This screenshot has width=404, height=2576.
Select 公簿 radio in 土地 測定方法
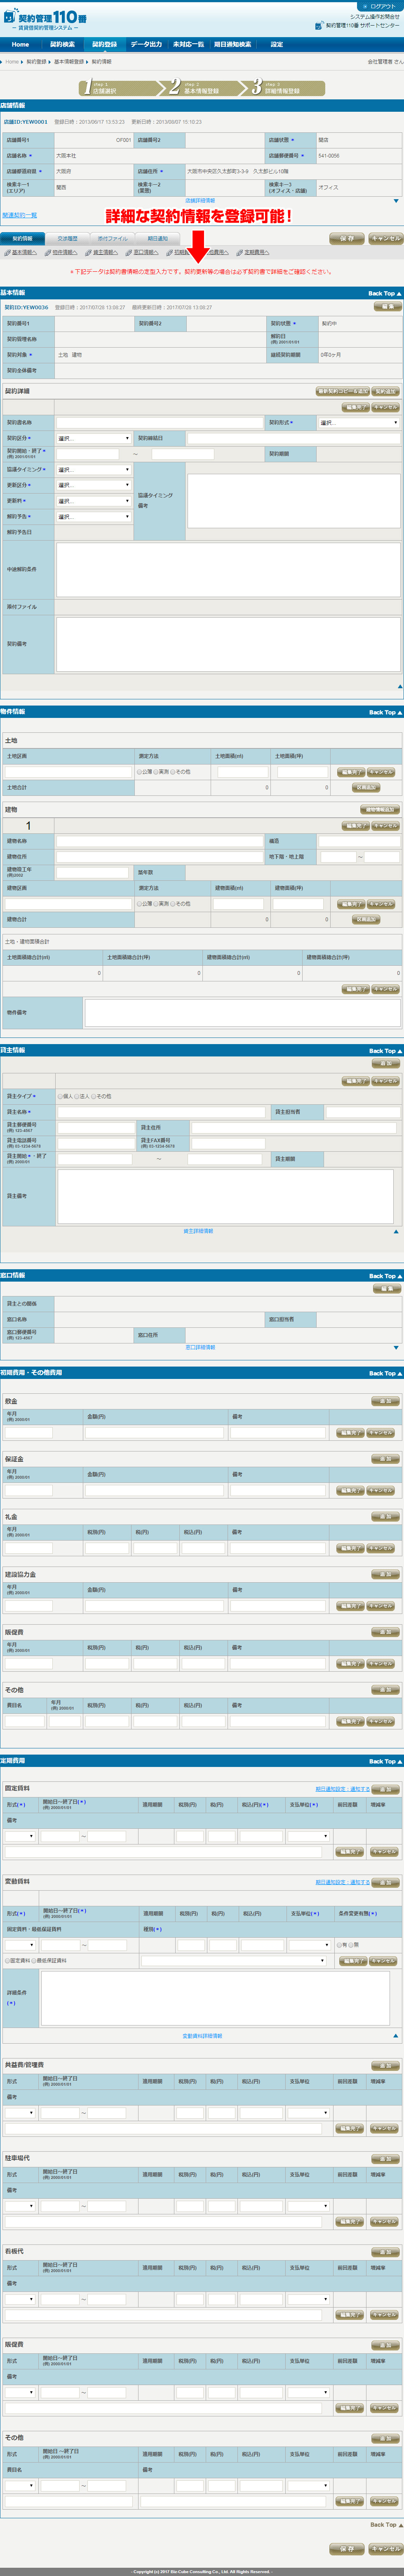pyautogui.click(x=139, y=772)
